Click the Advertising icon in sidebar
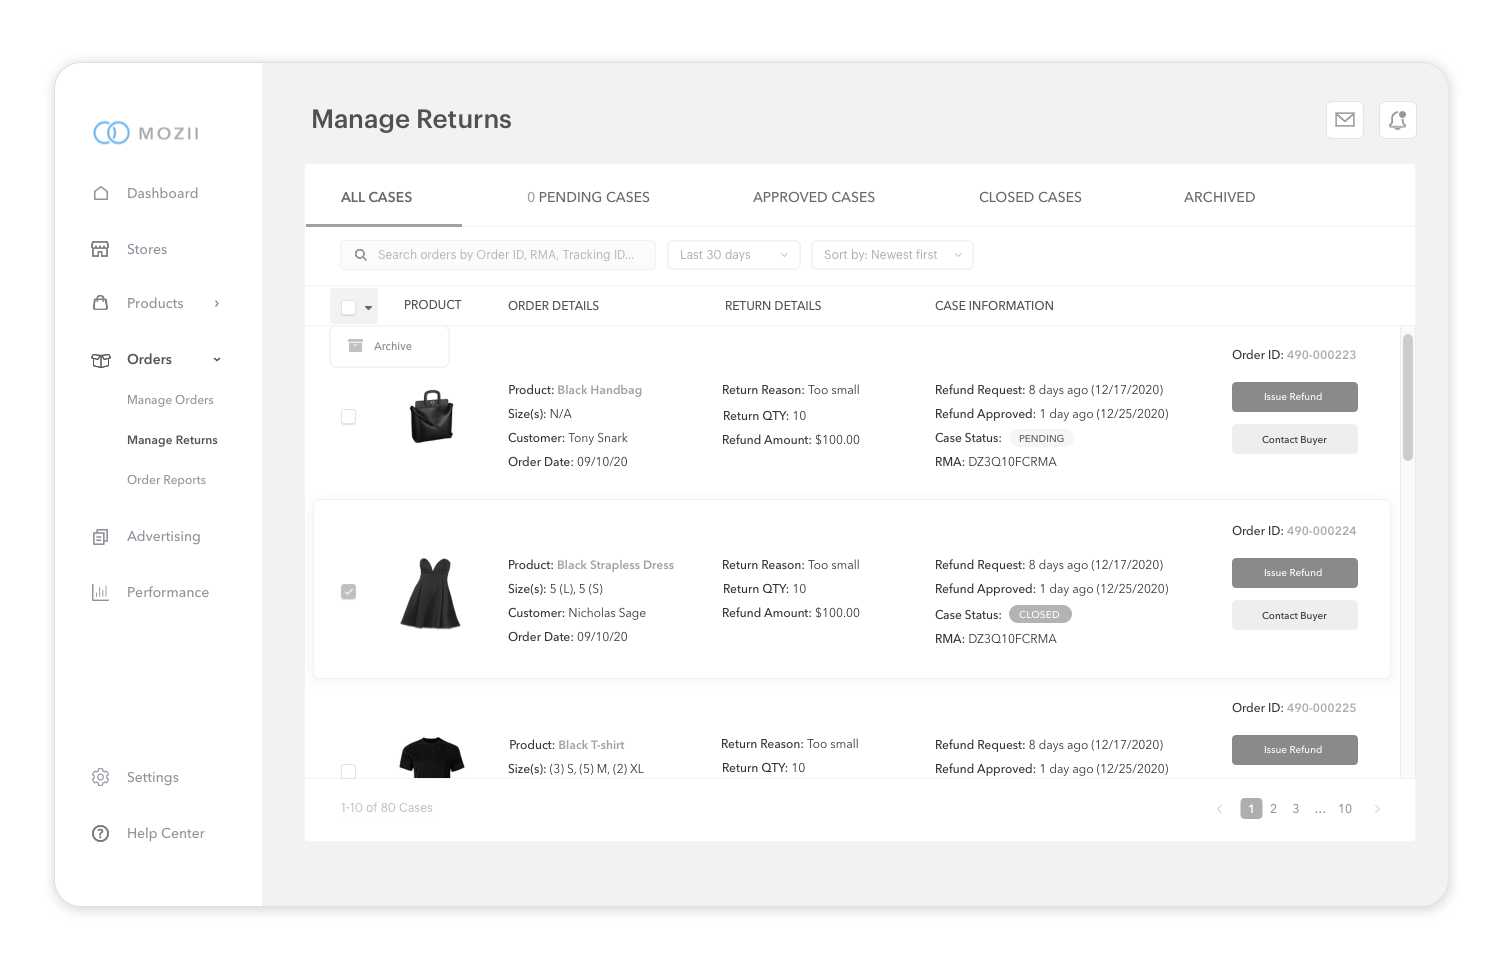The width and height of the screenshot is (1497, 960). point(100,537)
